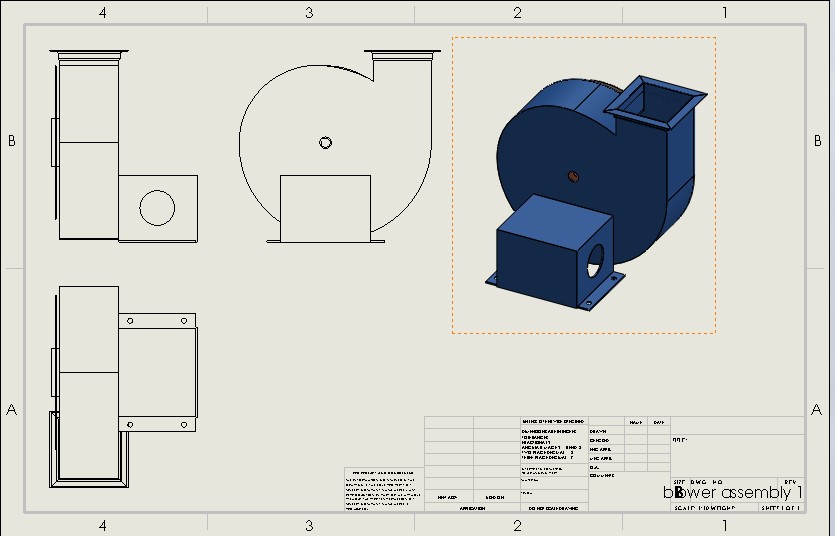835x536 pixels.
Task: Click circular motor opening in upper-left side view
Action: pos(157,208)
